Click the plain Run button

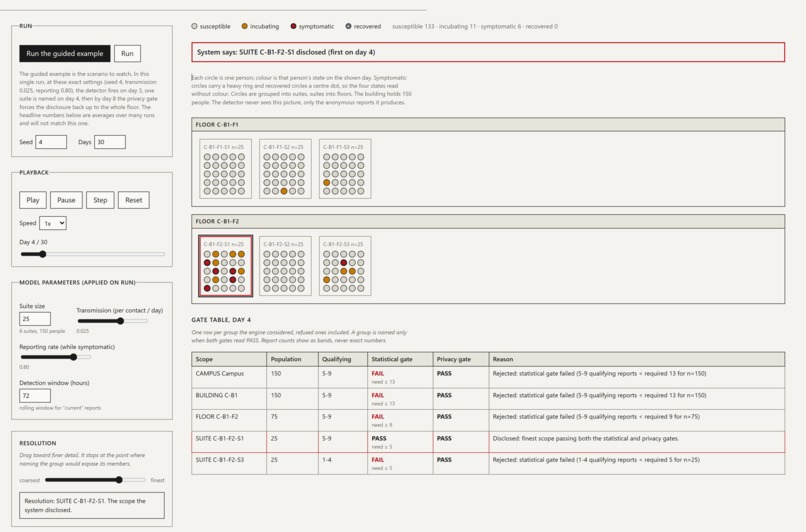coord(127,53)
